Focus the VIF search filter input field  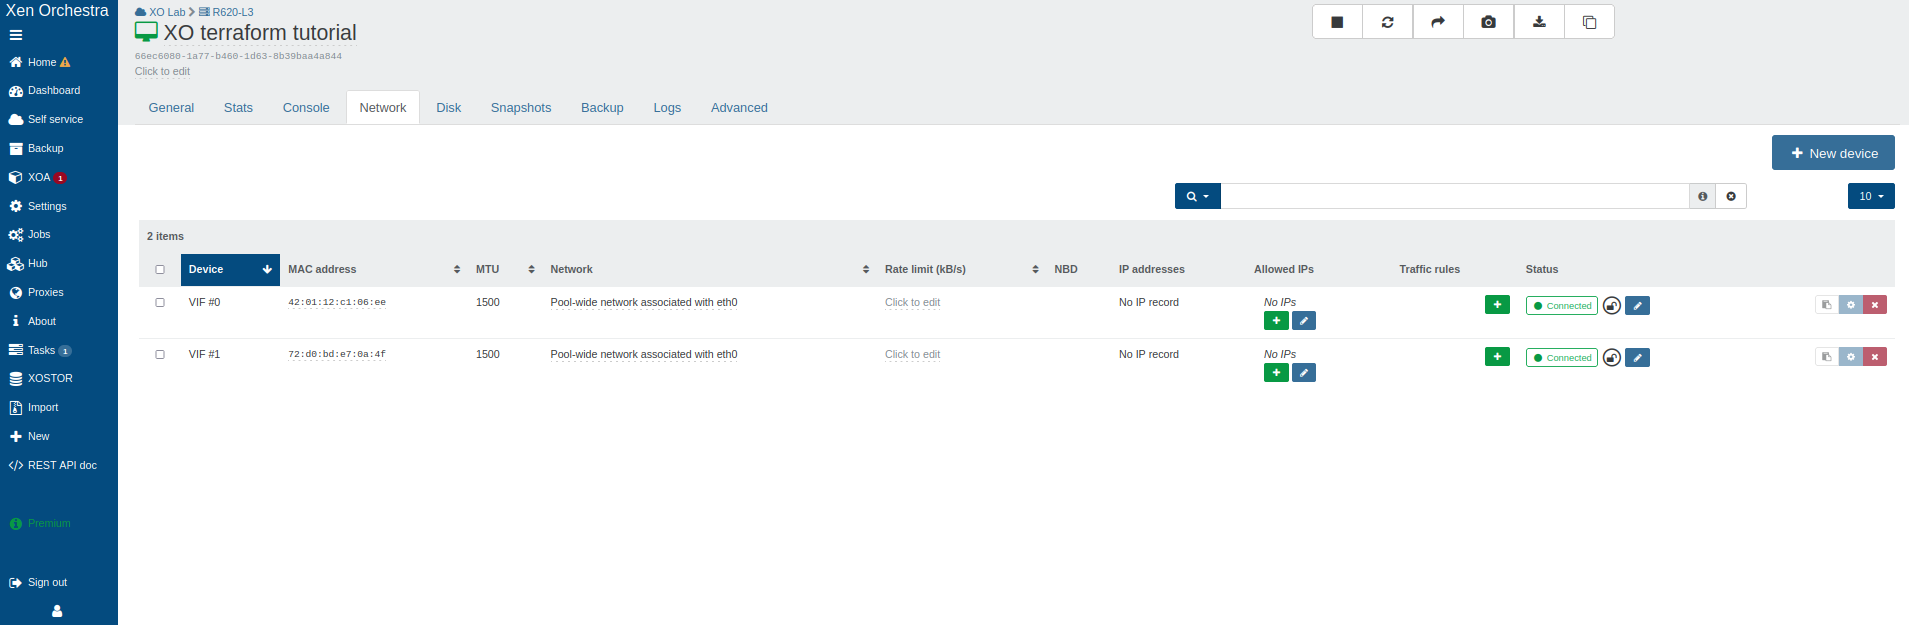pos(1454,197)
